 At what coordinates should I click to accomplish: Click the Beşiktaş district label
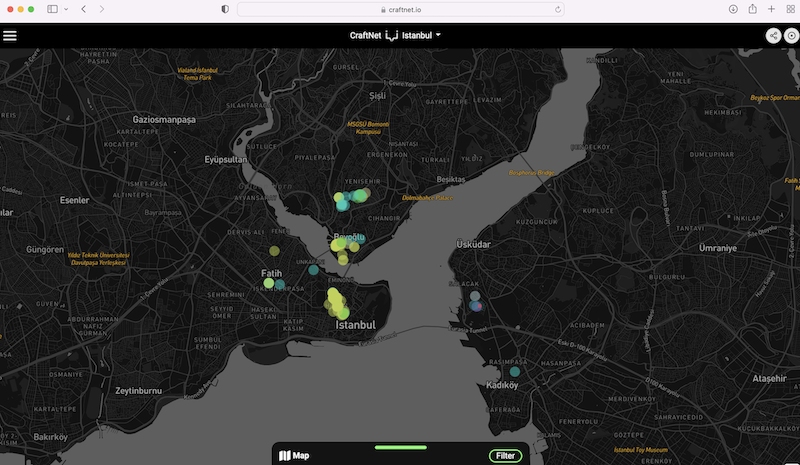click(x=451, y=179)
